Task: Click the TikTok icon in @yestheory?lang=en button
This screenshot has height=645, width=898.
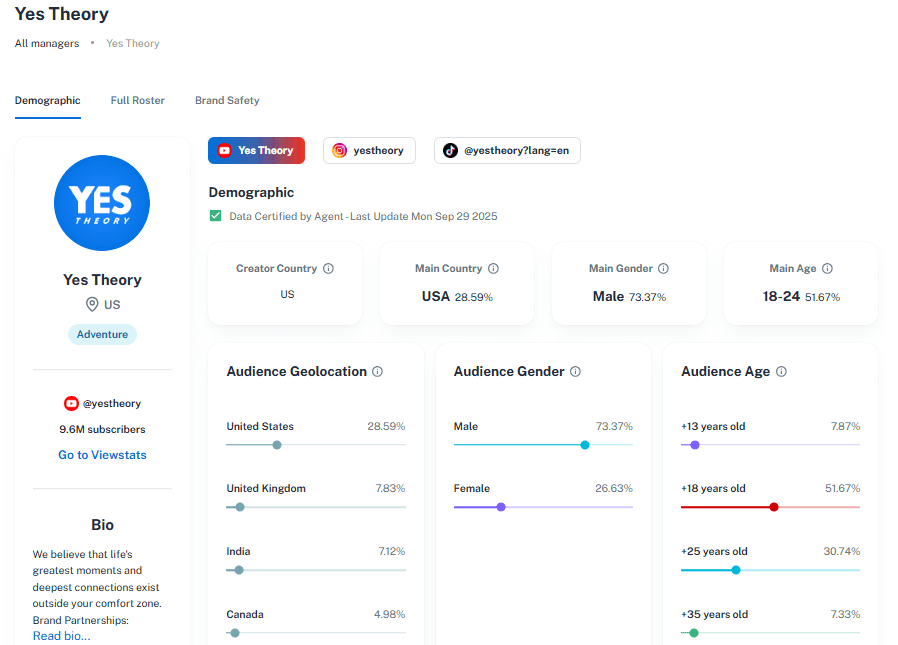Action: [450, 151]
